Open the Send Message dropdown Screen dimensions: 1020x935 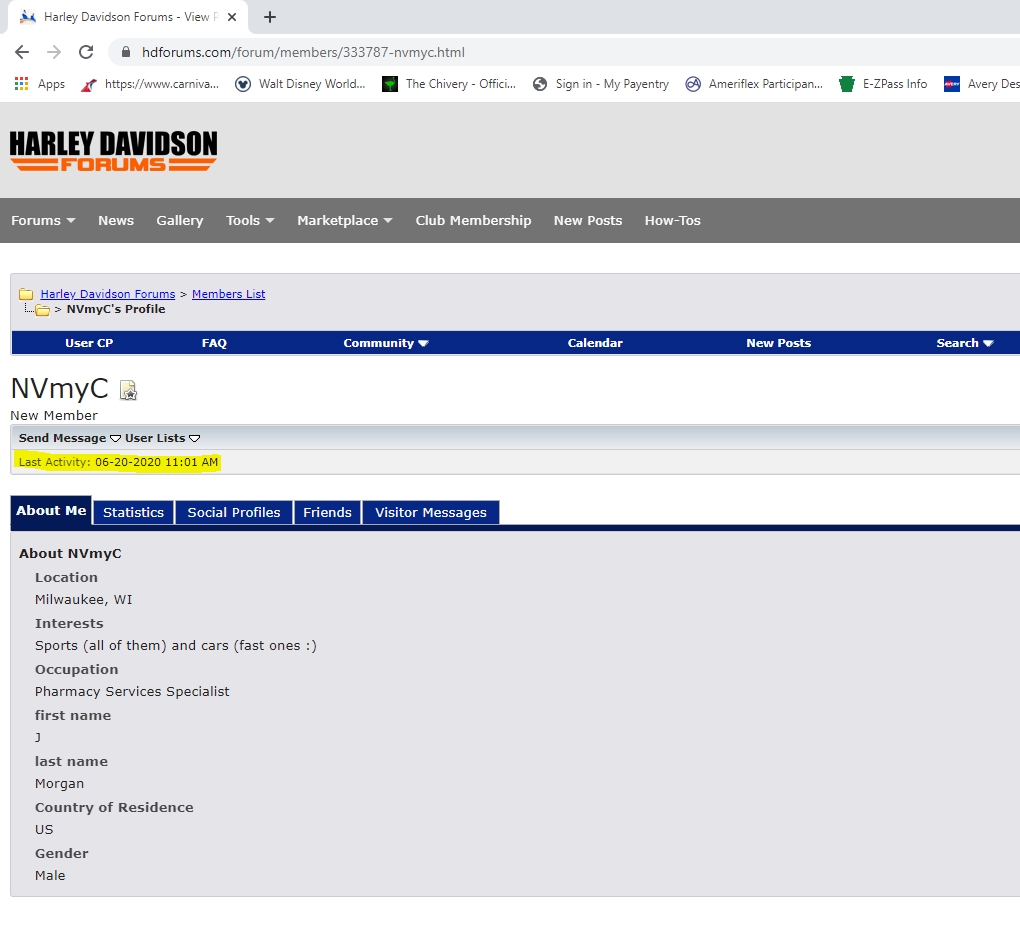tap(69, 438)
